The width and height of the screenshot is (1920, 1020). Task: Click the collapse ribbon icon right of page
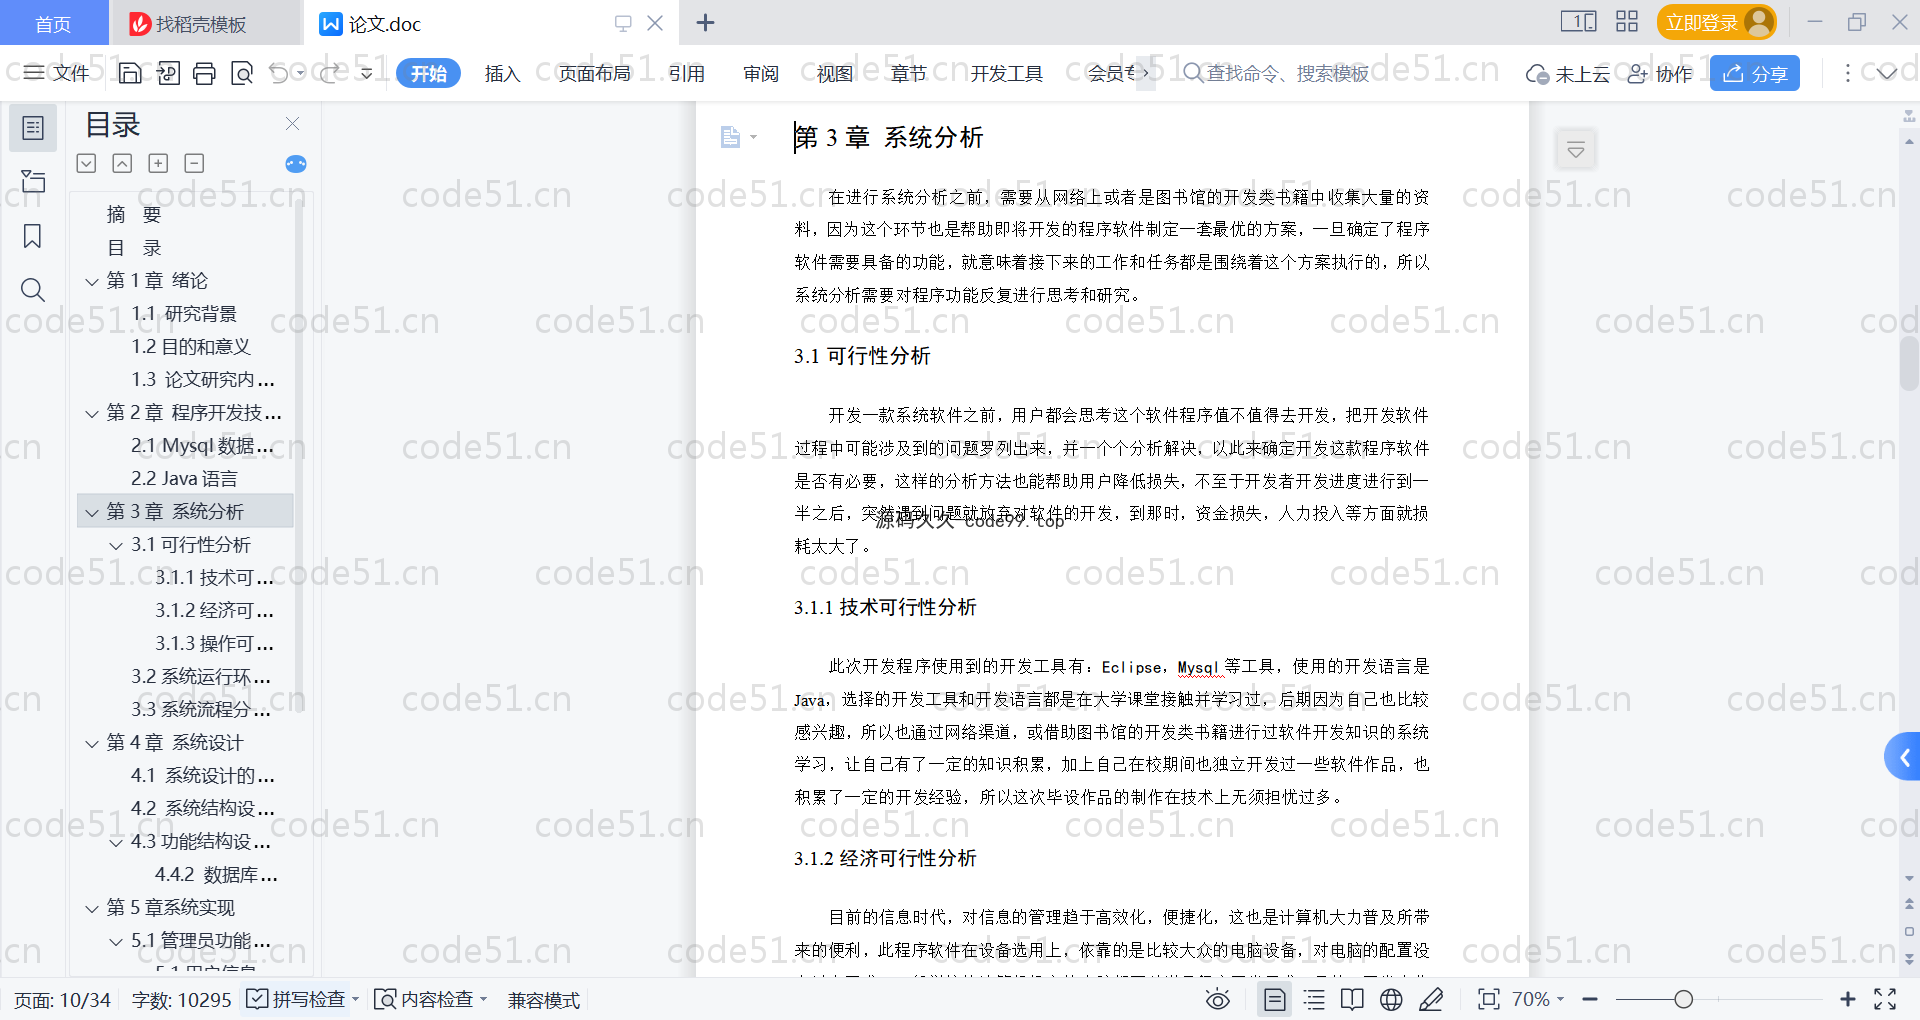click(x=1576, y=150)
